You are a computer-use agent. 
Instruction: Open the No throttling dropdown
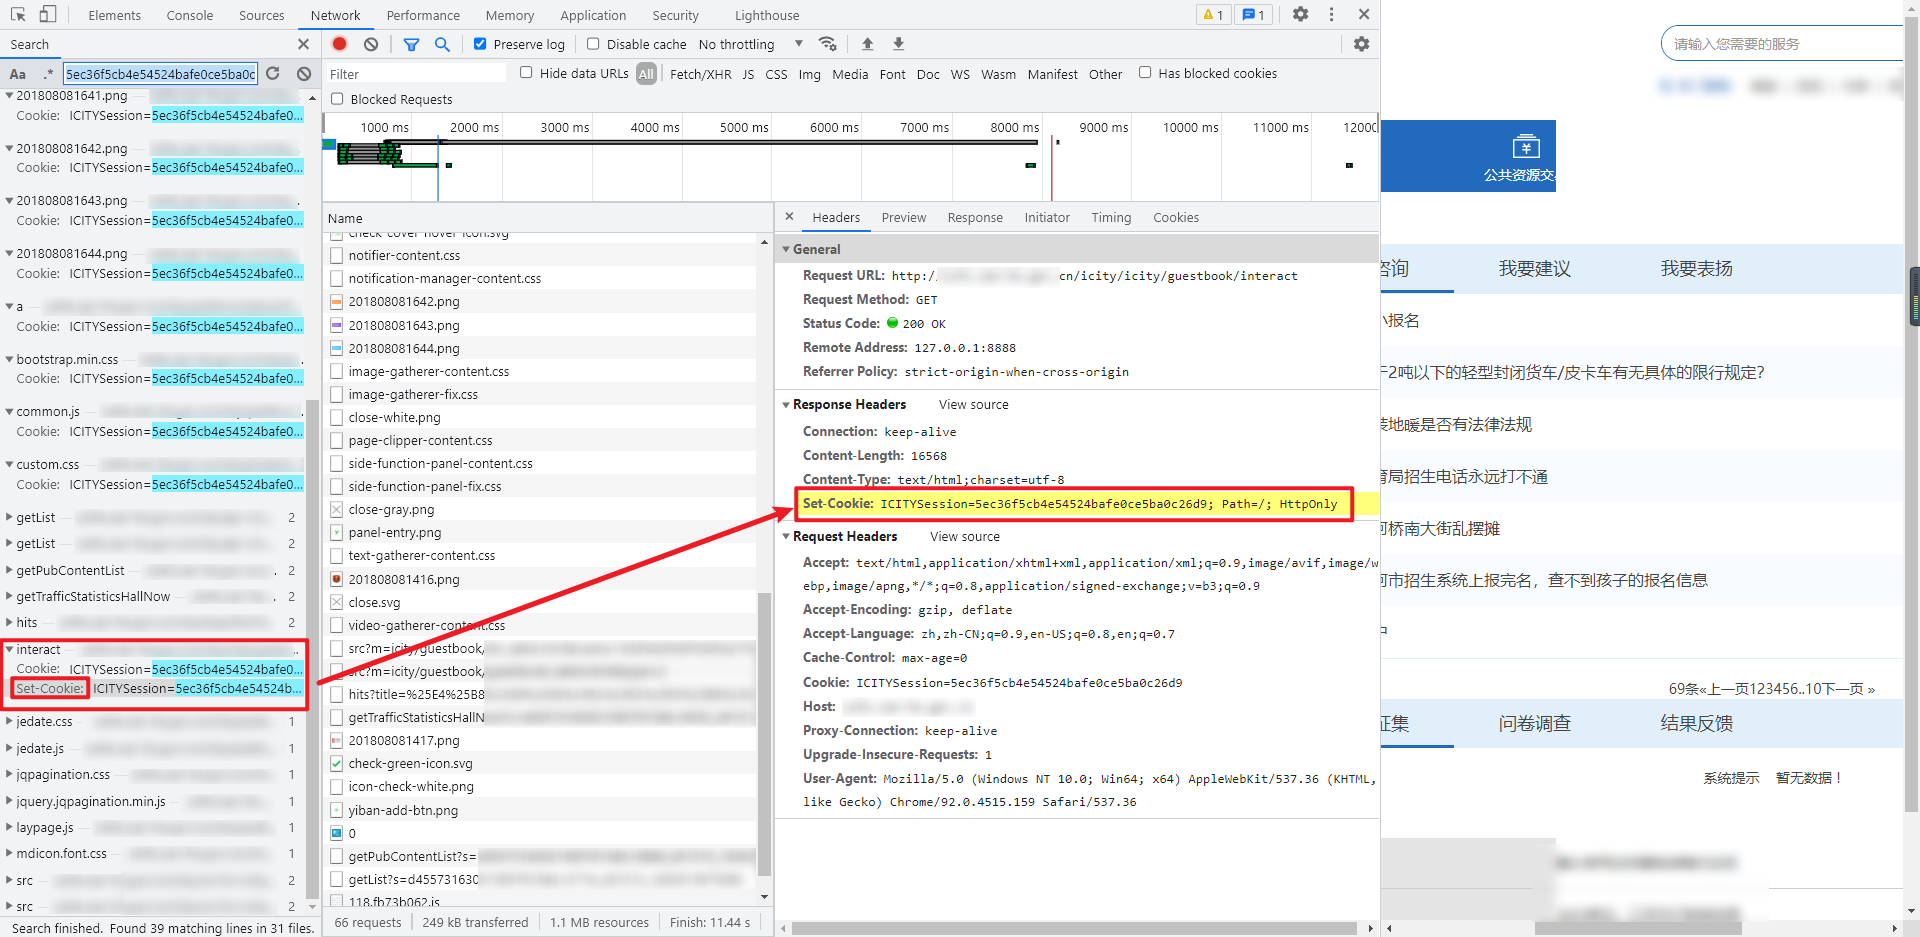[750, 44]
